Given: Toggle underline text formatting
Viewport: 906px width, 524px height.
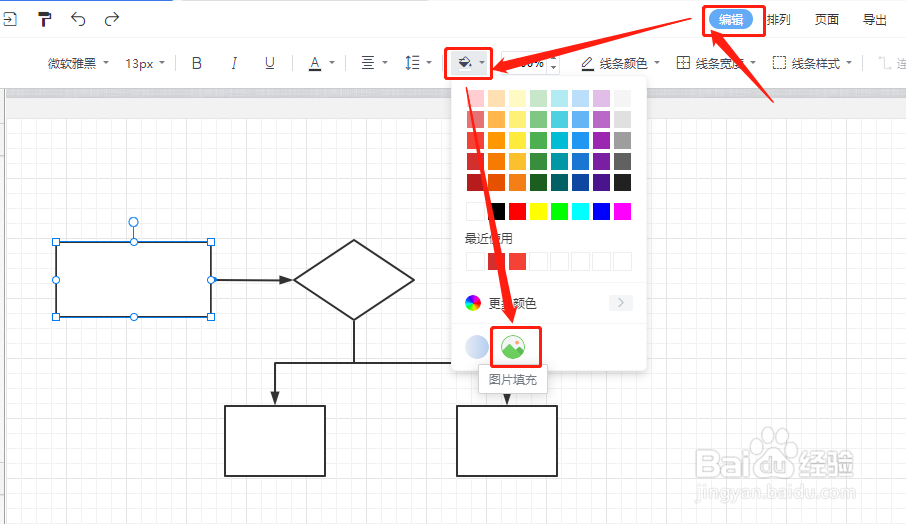Looking at the screenshot, I should tap(269, 63).
